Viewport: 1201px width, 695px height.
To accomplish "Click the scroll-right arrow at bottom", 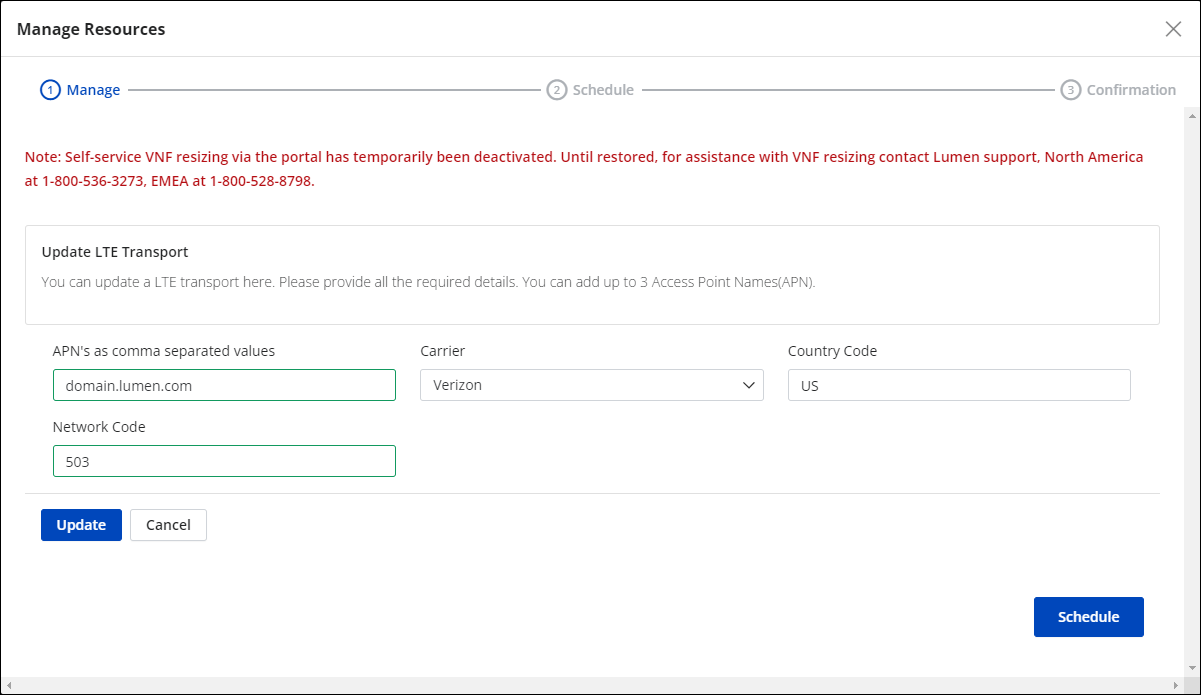I will (1175, 685).
